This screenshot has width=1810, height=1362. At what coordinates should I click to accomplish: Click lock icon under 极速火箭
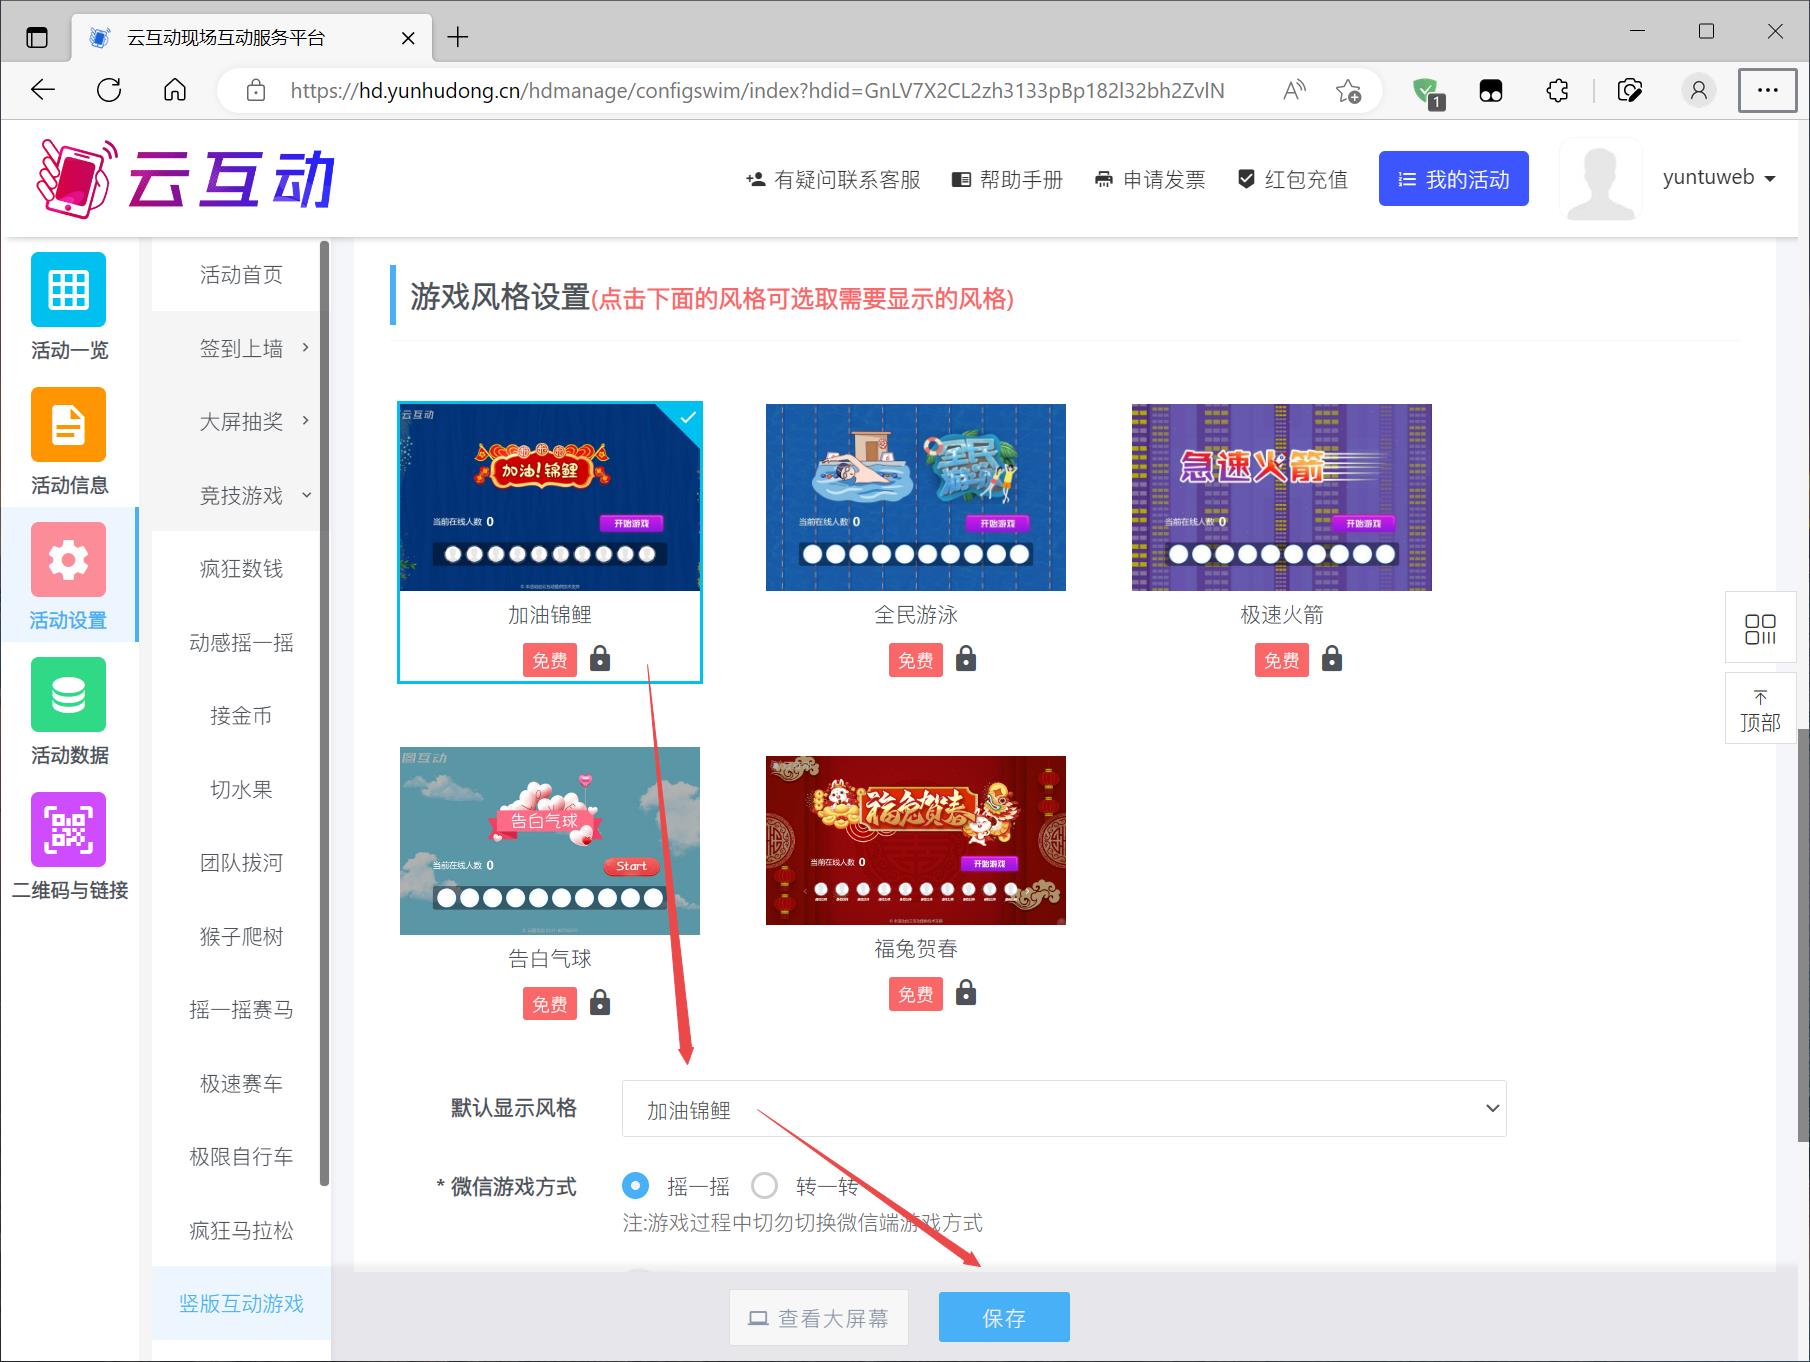(x=1332, y=659)
